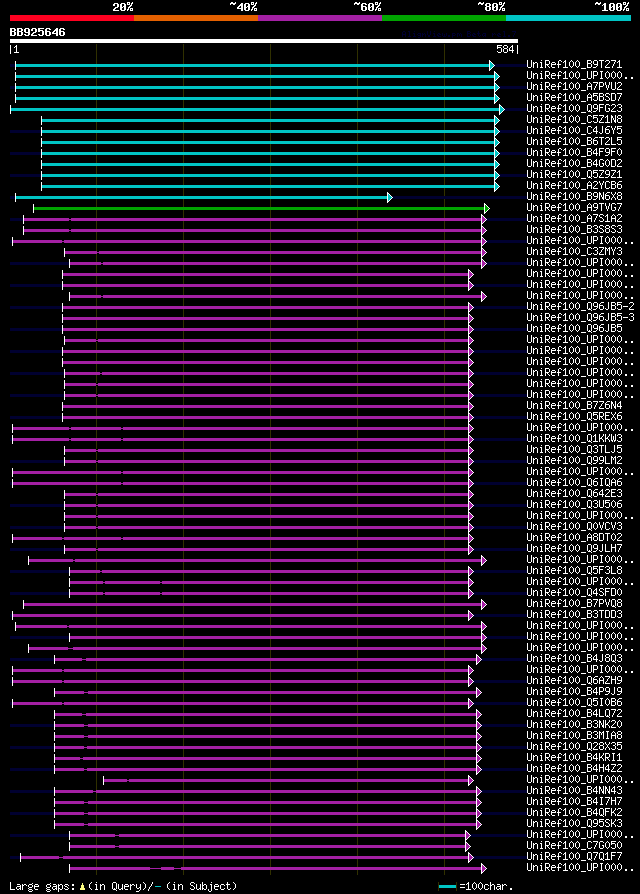Select the UniRef100_A5BSD7 label
Screen dimensions: 640x894
tap(574, 97)
